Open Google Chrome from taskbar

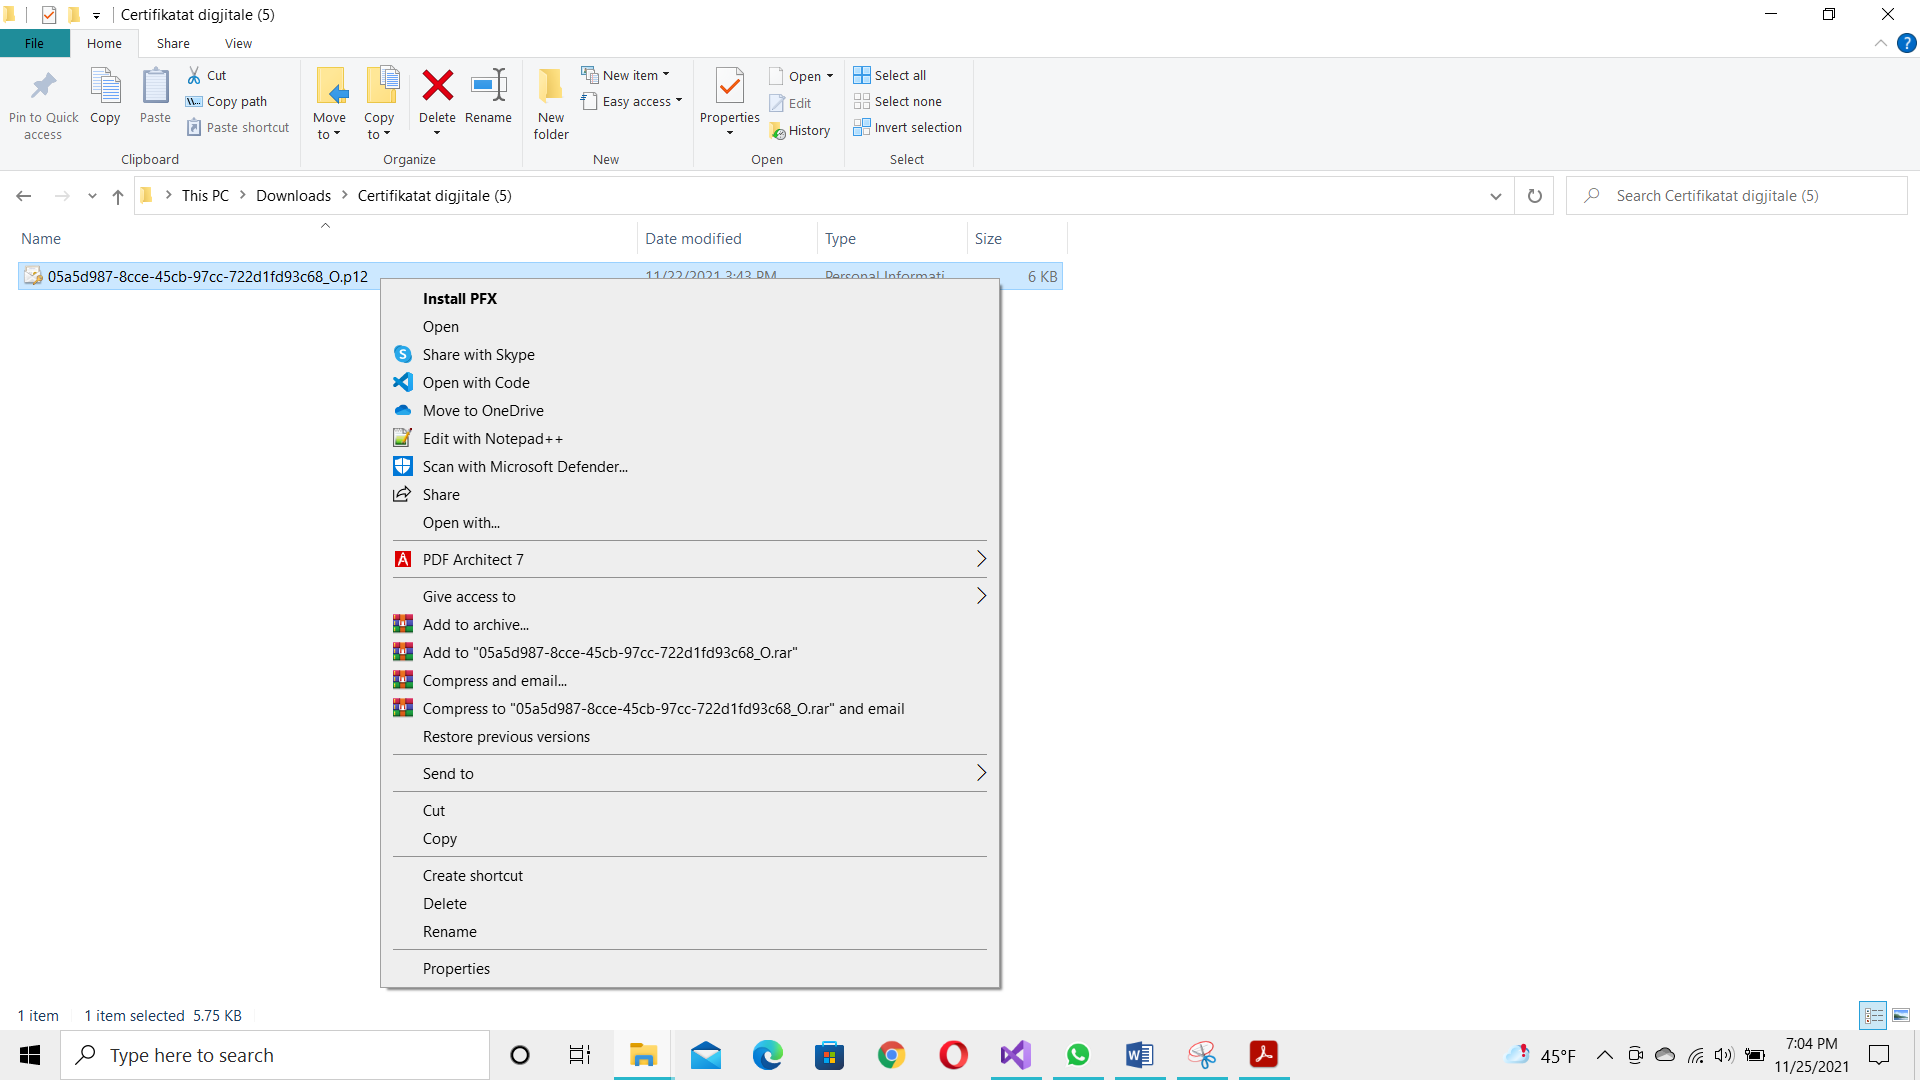891,1055
